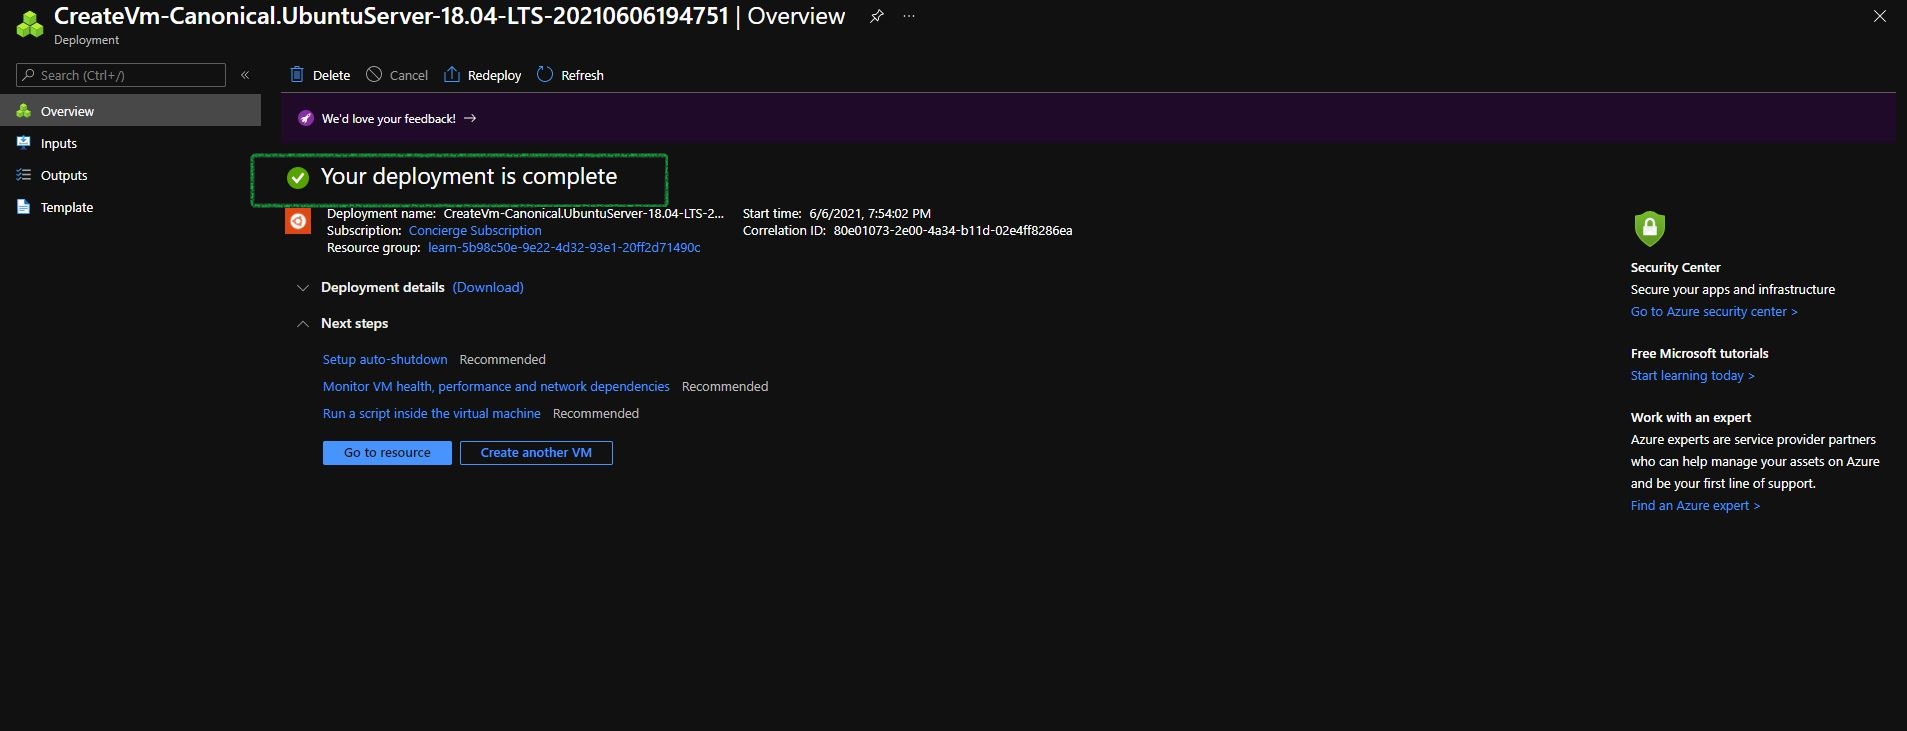The height and width of the screenshot is (731, 1907).
Task: Click the Cancel circle-slash icon
Action: 374,74
